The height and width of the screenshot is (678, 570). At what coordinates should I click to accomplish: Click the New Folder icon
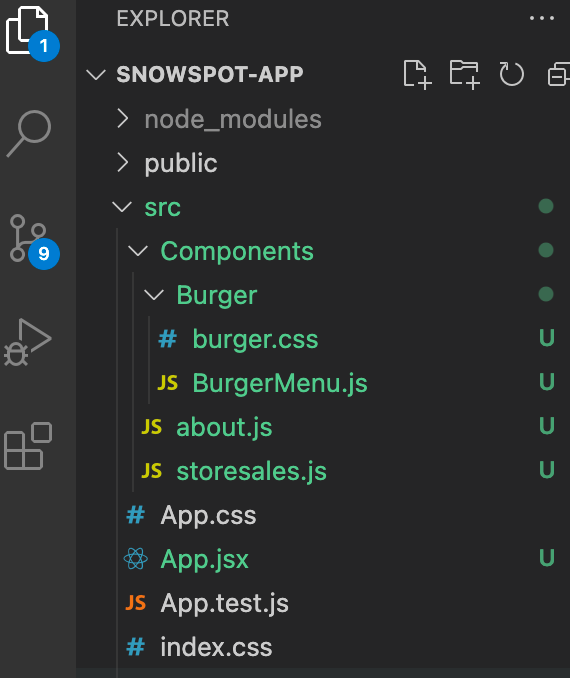[x=464, y=75]
